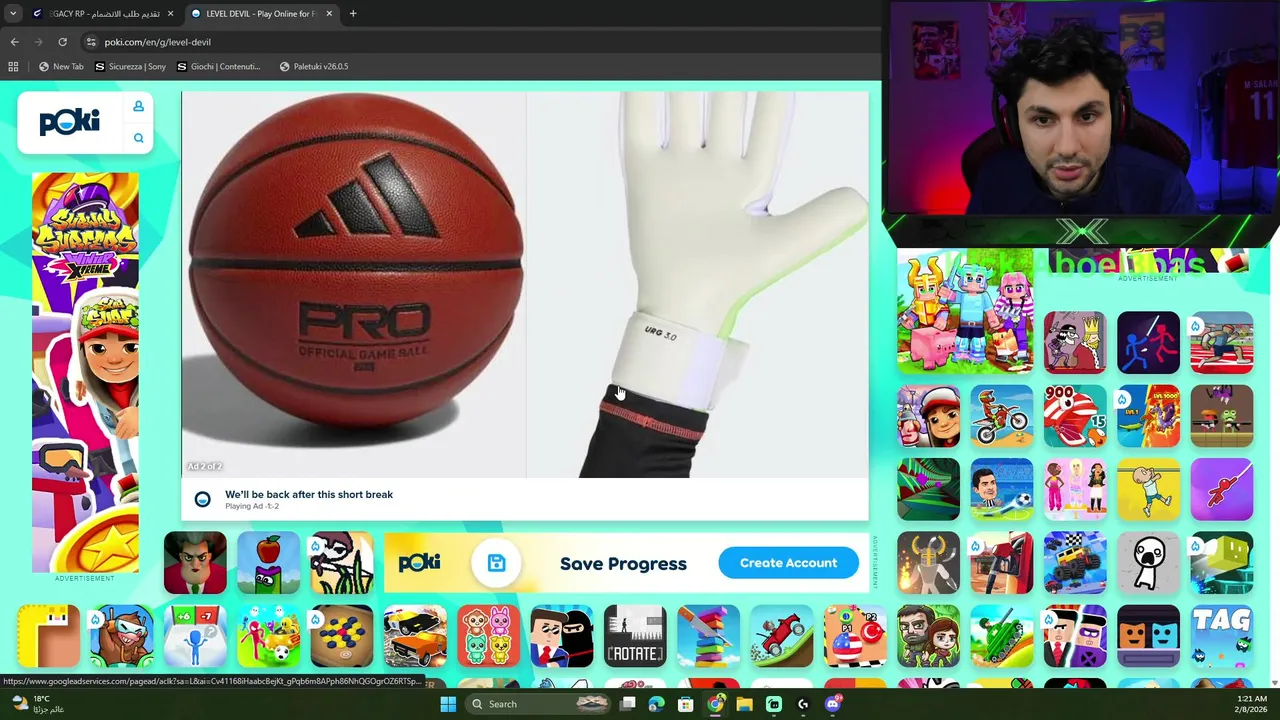
Task: Close the LEVEL DEVIL tab
Action: pyautogui.click(x=329, y=14)
